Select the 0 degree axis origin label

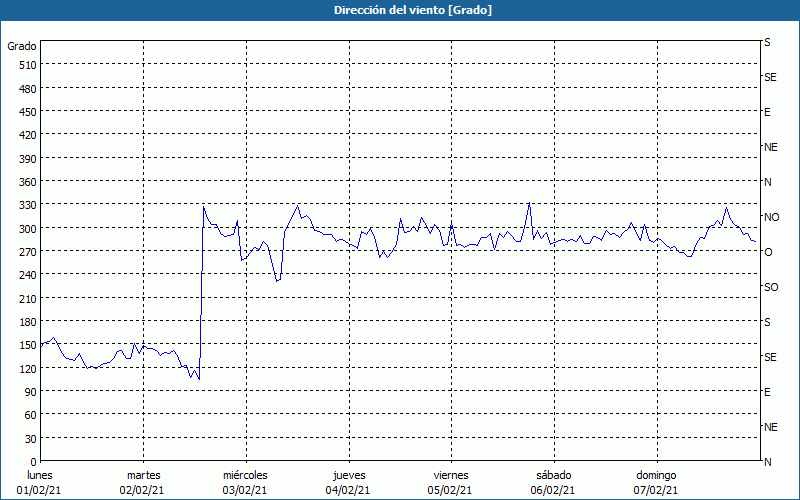[34, 462]
